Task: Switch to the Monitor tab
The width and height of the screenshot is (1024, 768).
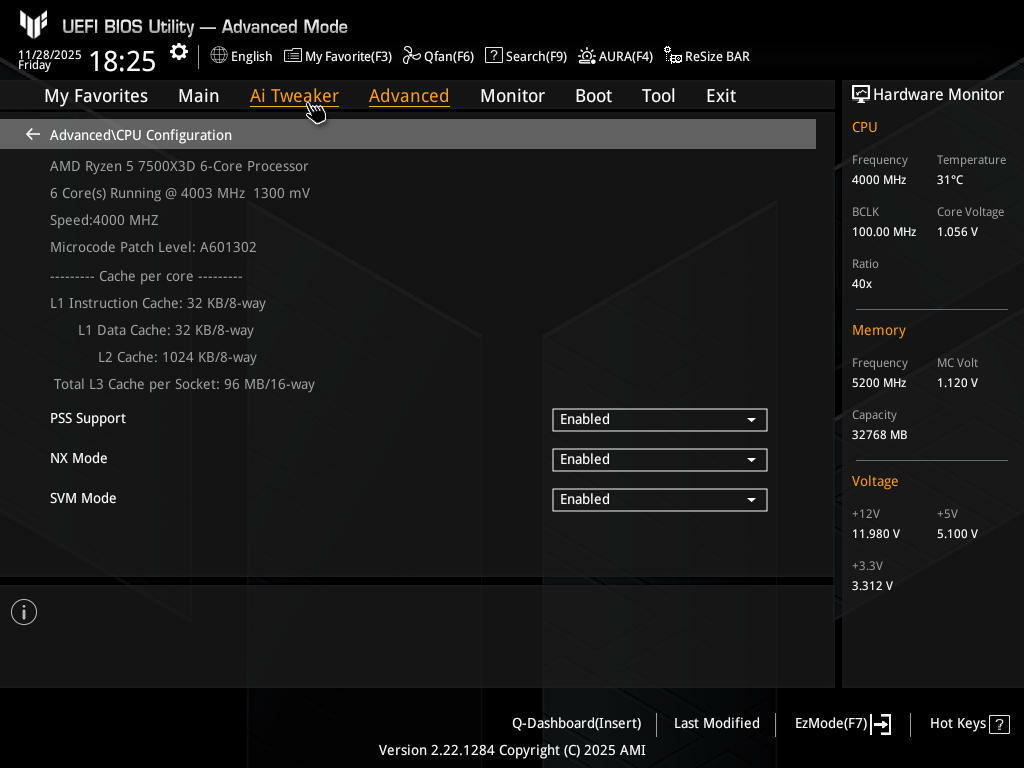Action: click(512, 96)
